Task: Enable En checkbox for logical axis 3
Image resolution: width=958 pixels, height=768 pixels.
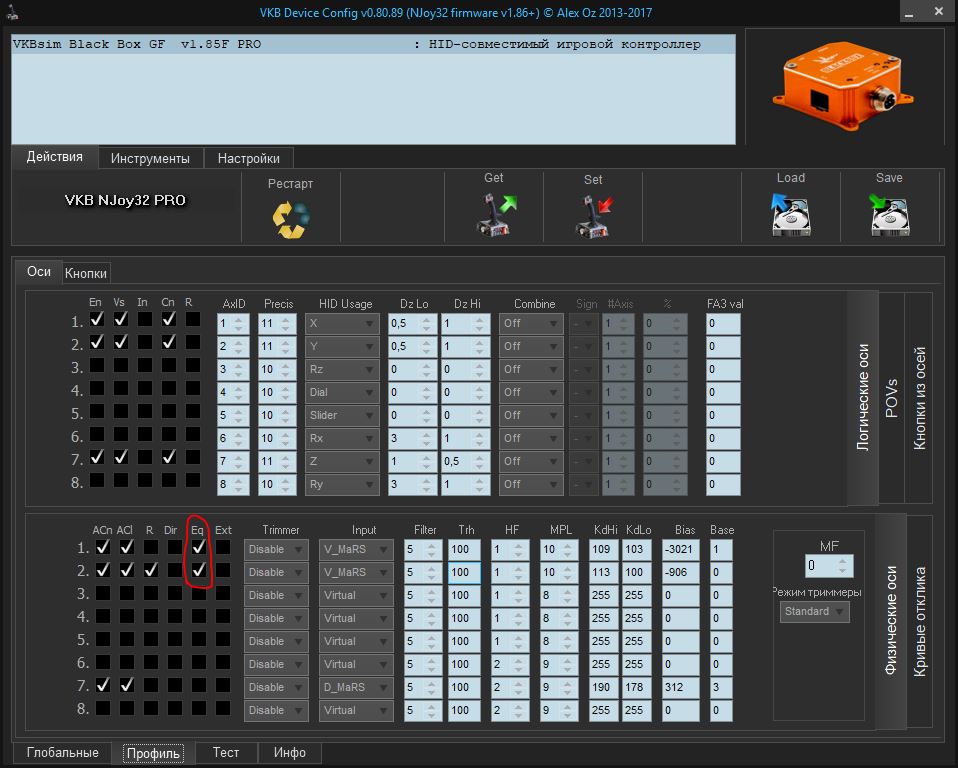Action: click(x=97, y=365)
